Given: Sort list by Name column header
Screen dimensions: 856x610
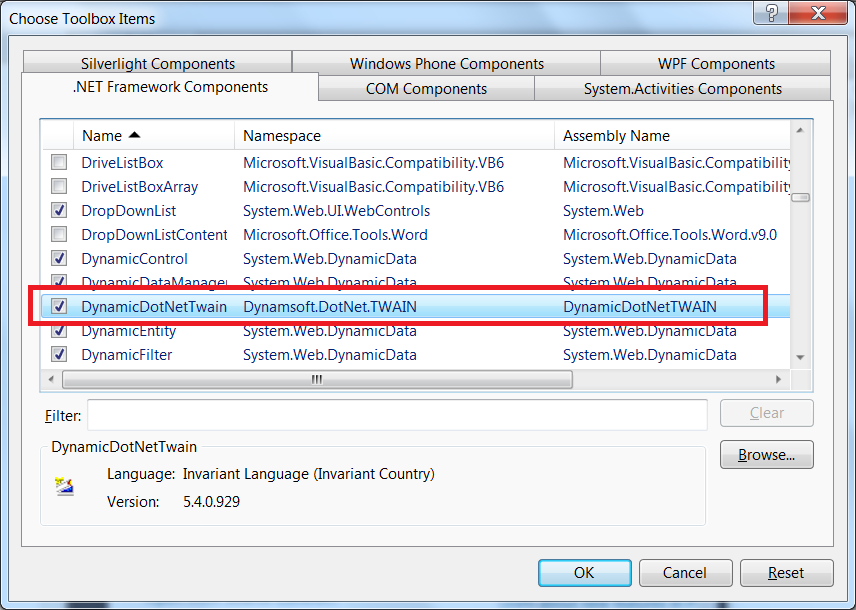Looking at the screenshot, I should [110, 136].
